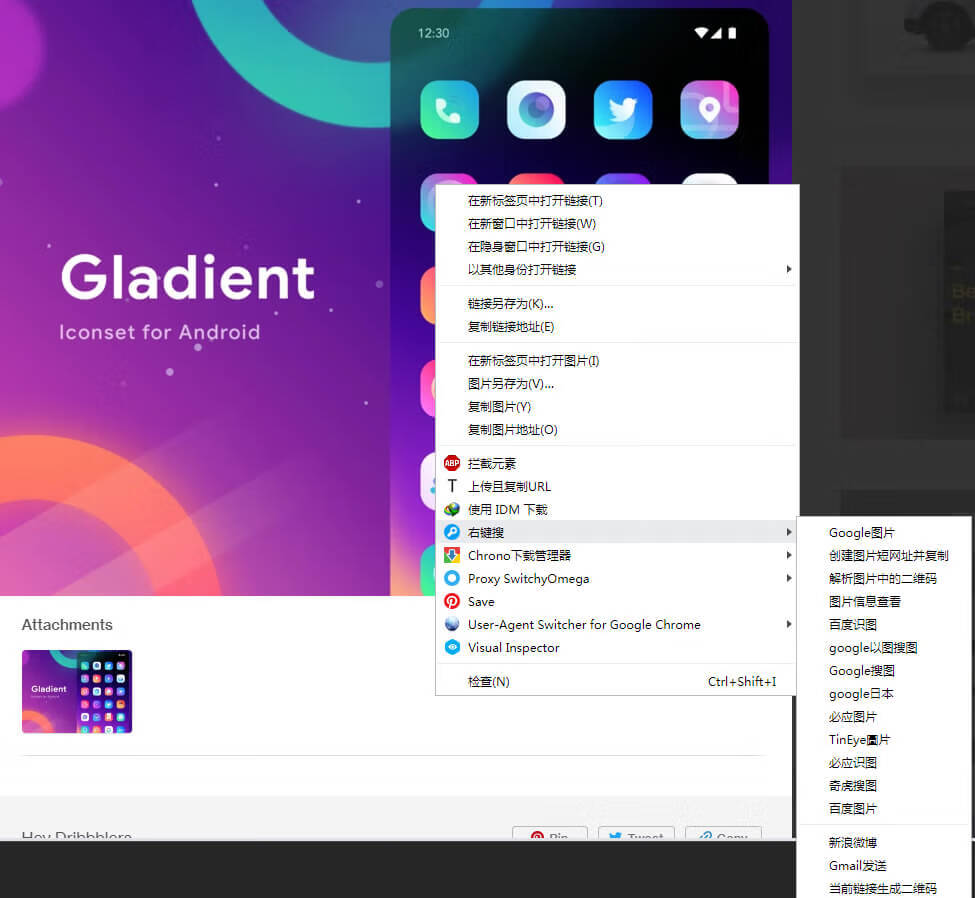This screenshot has height=898, width=975.
Task: Choose Google搜图 submenu entry
Action: (x=884, y=671)
